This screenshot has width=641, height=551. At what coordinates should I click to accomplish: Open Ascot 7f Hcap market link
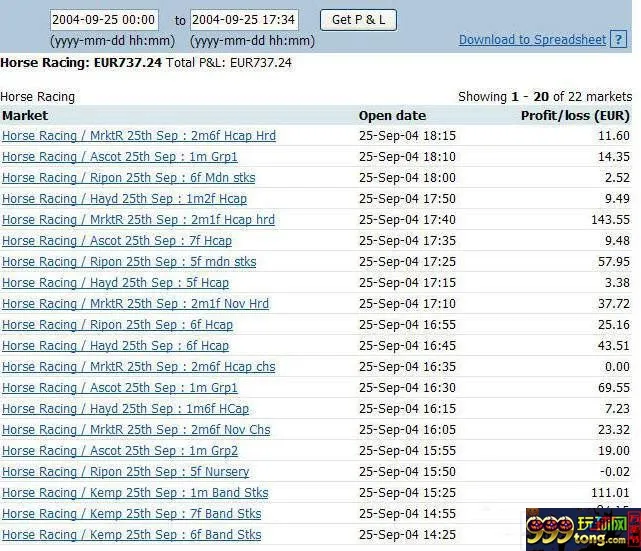pyautogui.click(x=117, y=241)
